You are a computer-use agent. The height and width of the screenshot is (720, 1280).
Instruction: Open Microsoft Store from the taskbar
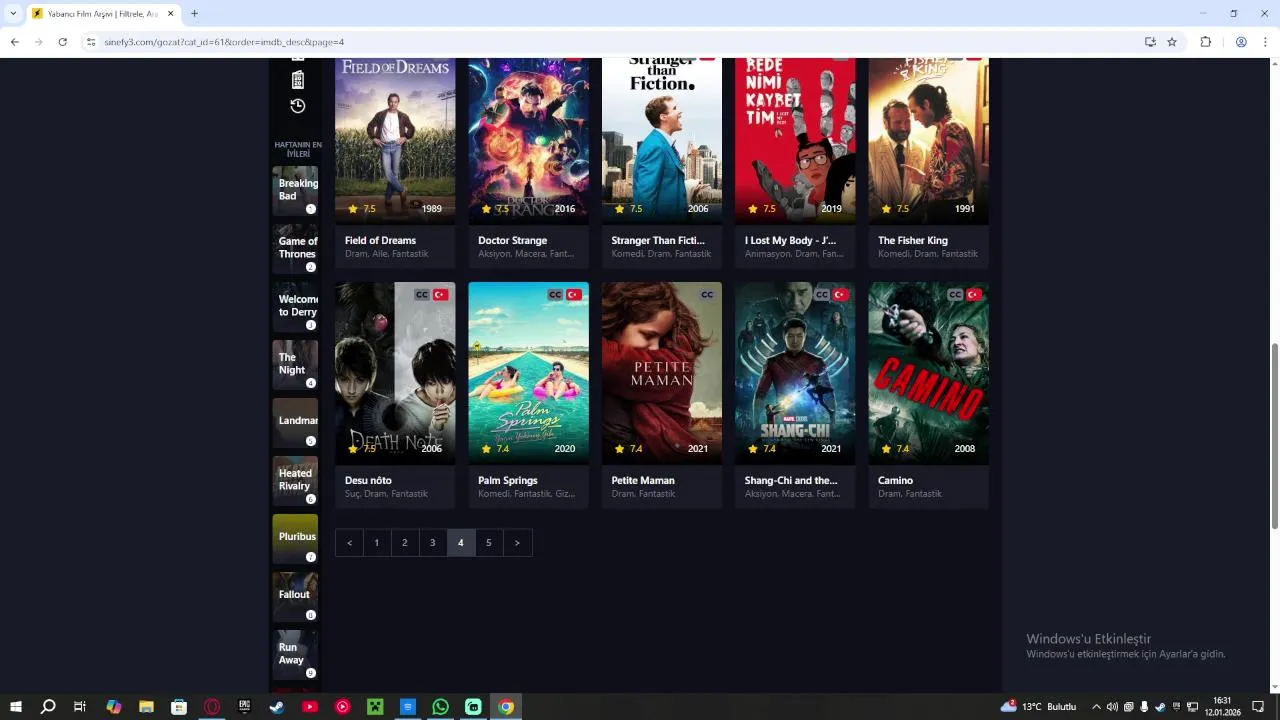pyautogui.click(x=179, y=707)
